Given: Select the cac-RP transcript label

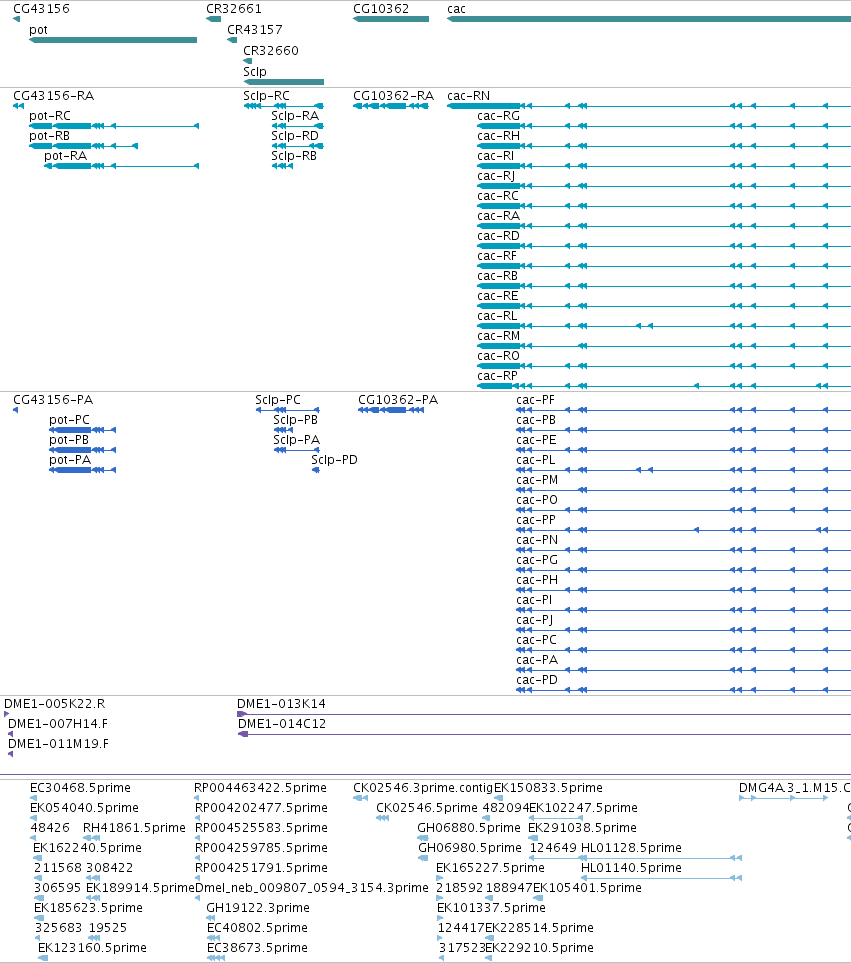Looking at the screenshot, I should (x=497, y=376).
